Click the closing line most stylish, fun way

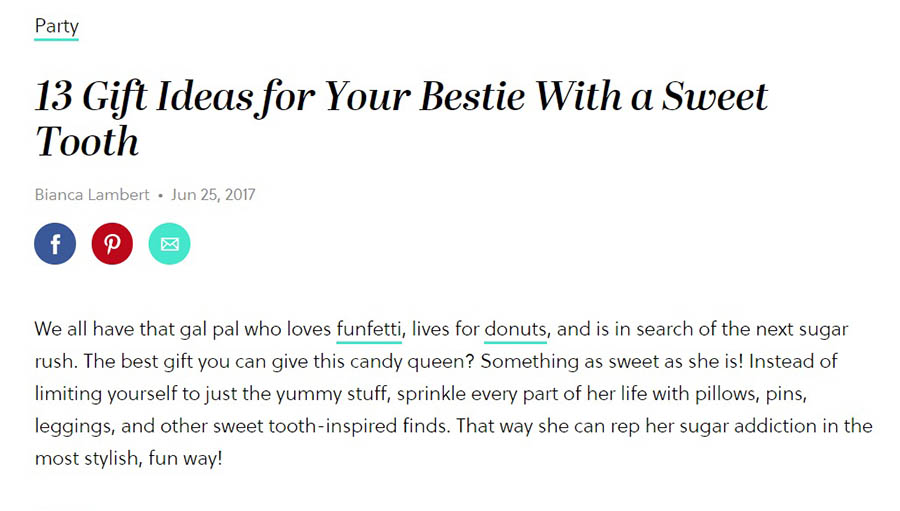(x=129, y=458)
